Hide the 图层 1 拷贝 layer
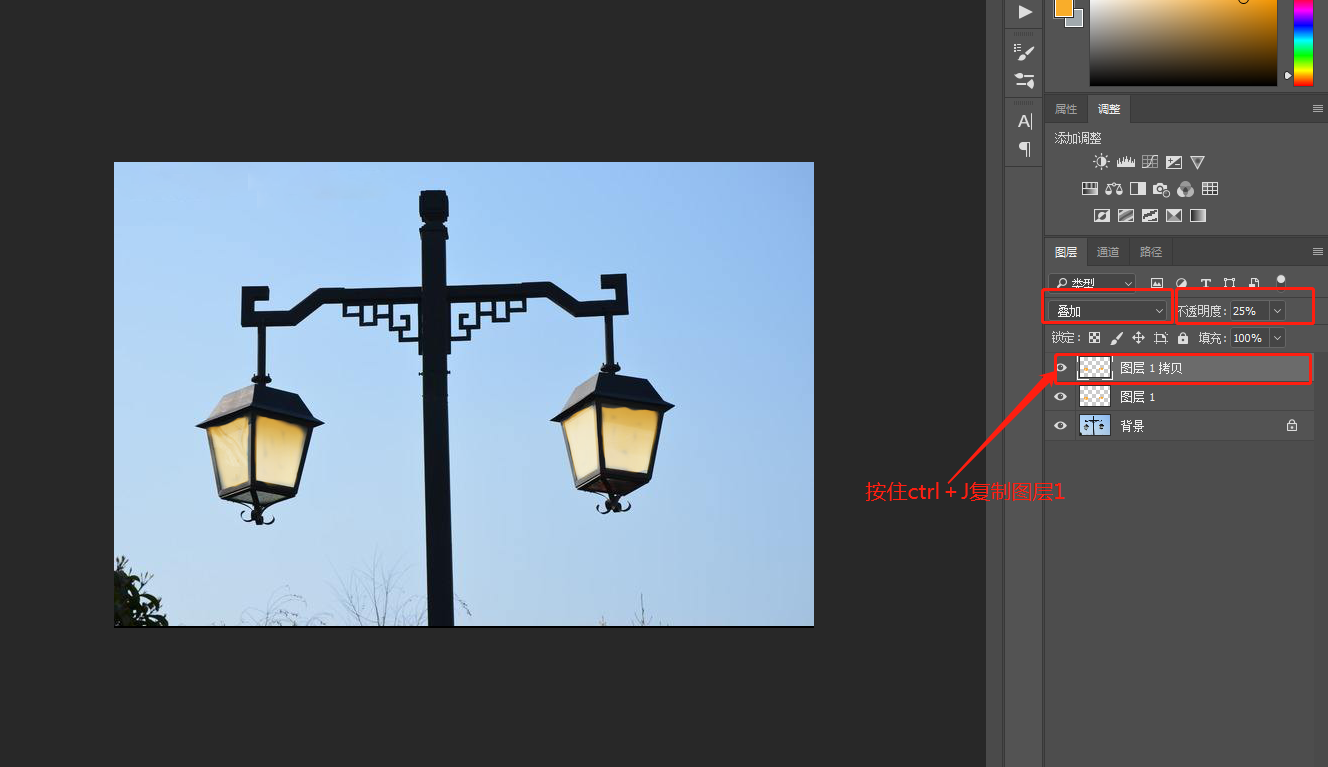Screen dimensions: 1328x767 (1061, 368)
